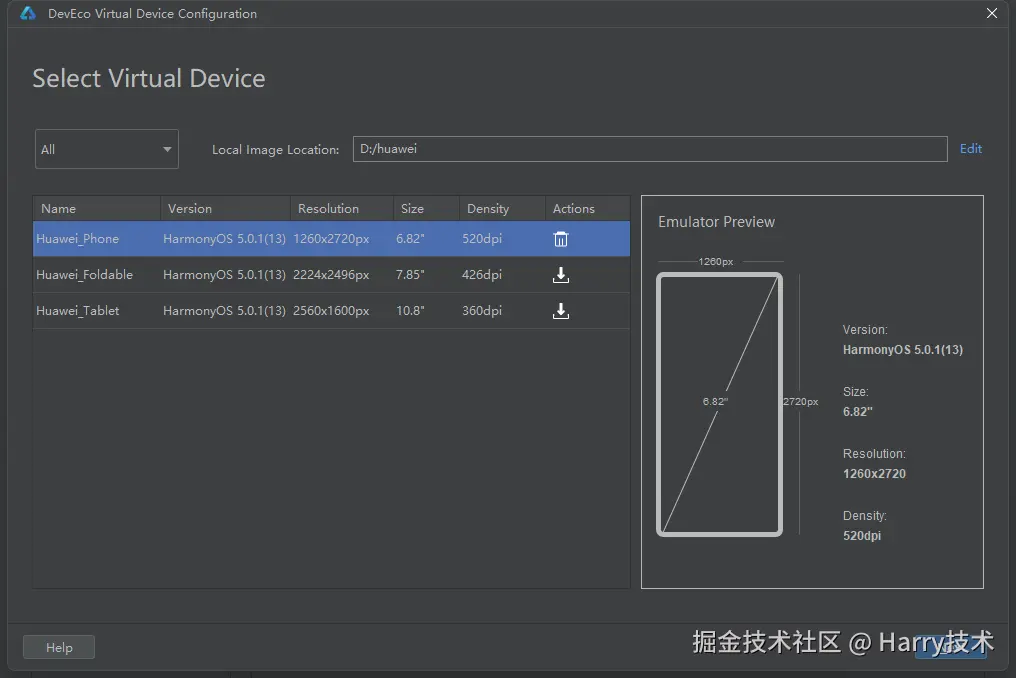Download the Huawei_Tablet emulator image
This screenshot has width=1016, height=678.
tap(560, 311)
